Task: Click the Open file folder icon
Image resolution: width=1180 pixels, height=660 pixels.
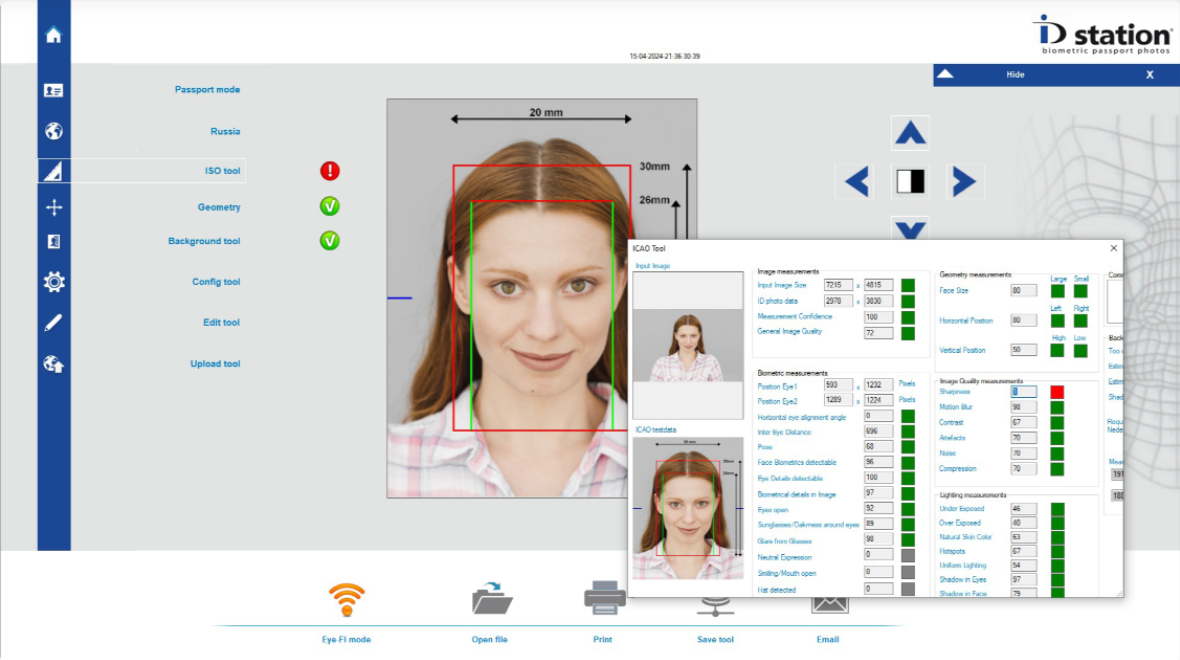Action: coord(491,600)
